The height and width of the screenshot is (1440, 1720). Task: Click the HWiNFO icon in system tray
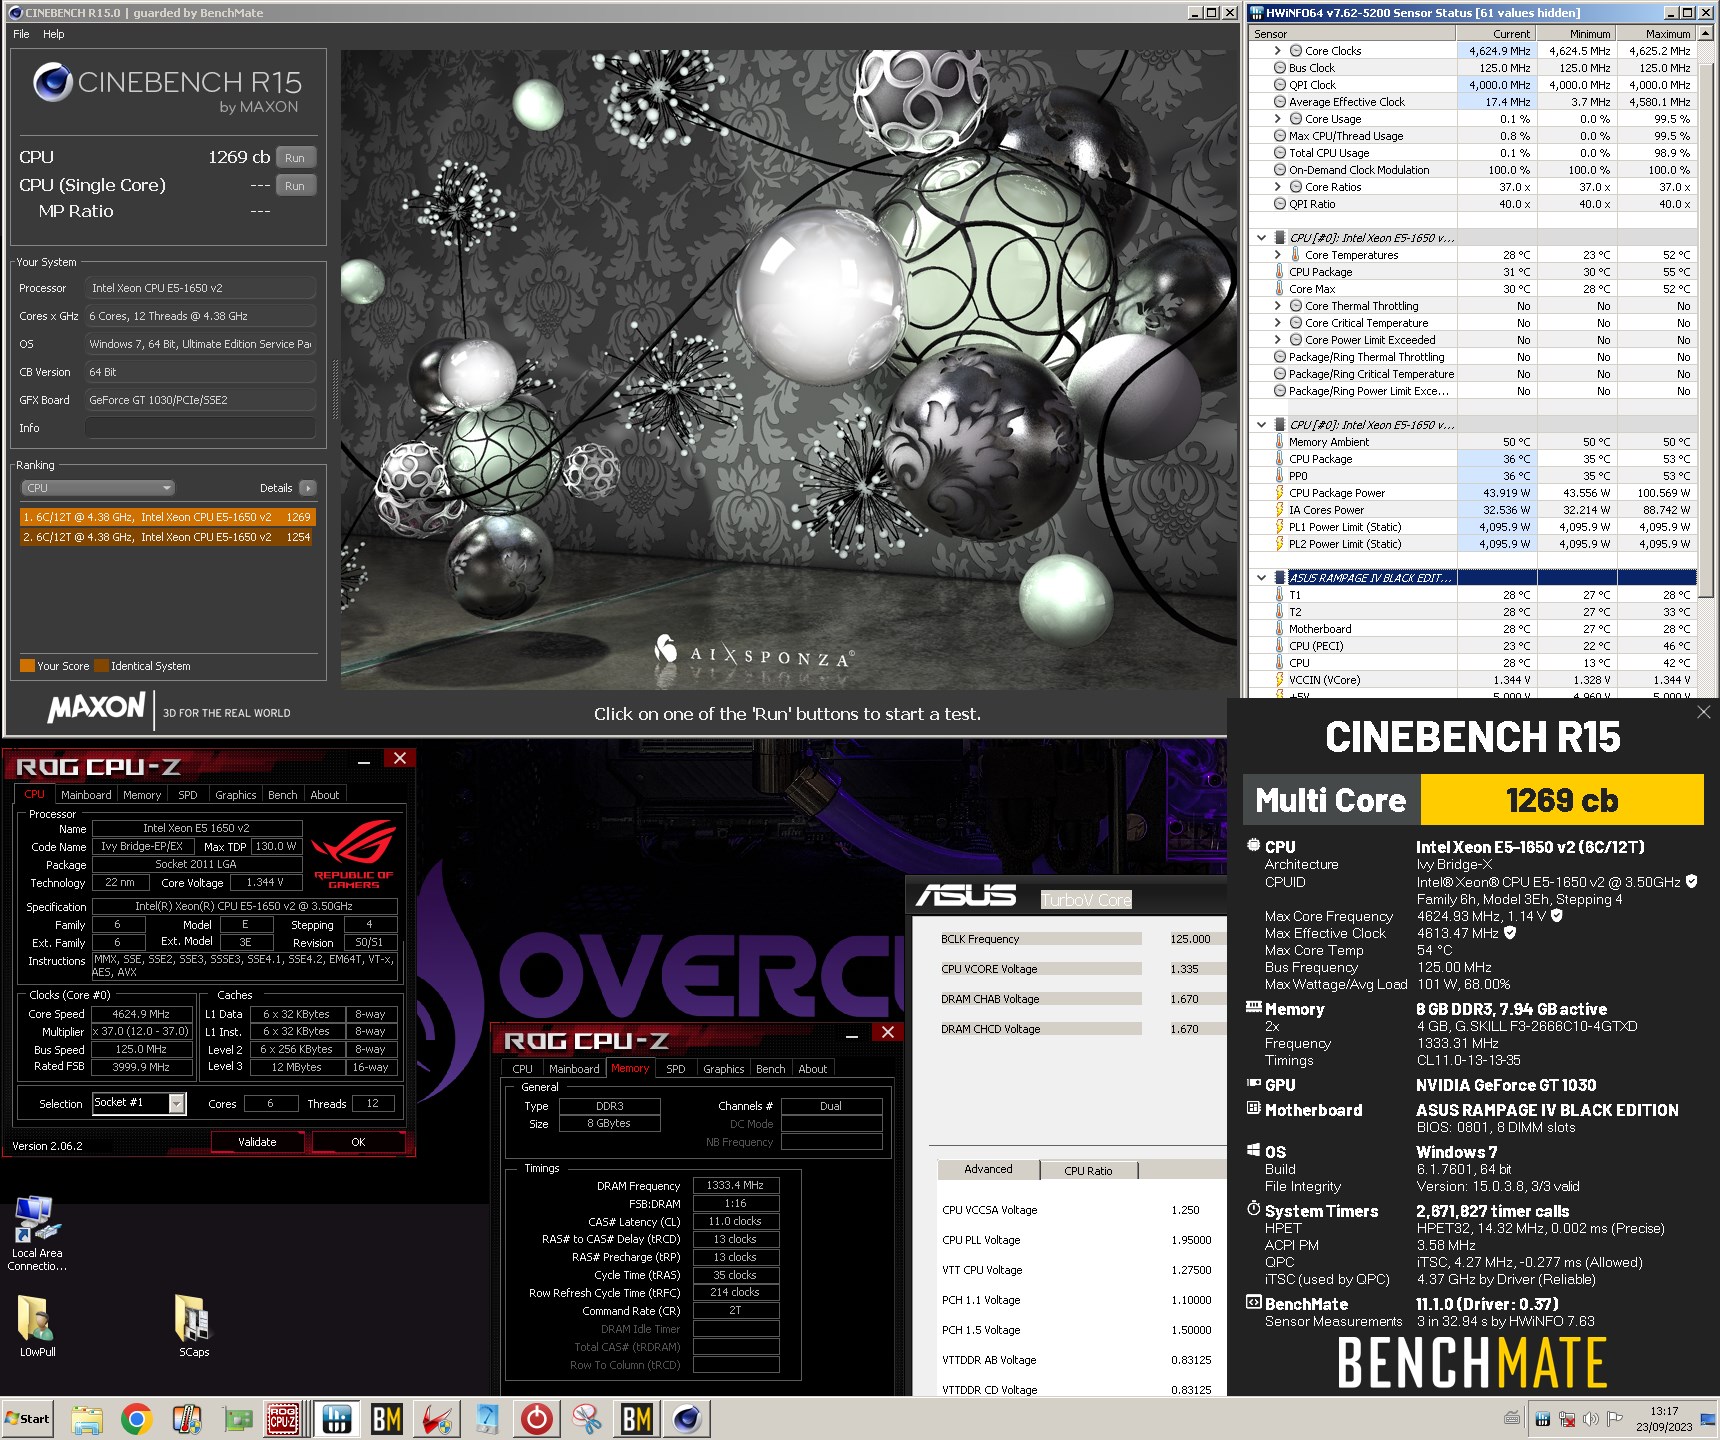(x=1543, y=1419)
